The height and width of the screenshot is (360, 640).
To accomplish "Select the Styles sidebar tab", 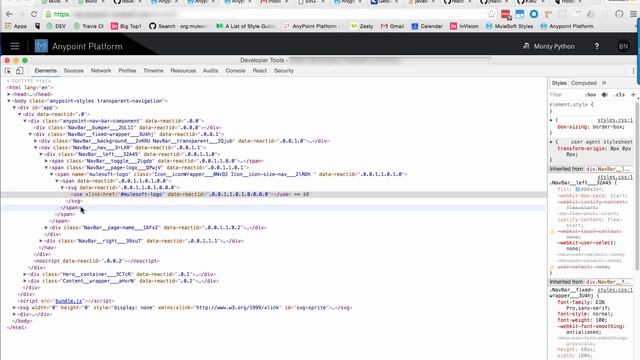I will coord(559,83).
